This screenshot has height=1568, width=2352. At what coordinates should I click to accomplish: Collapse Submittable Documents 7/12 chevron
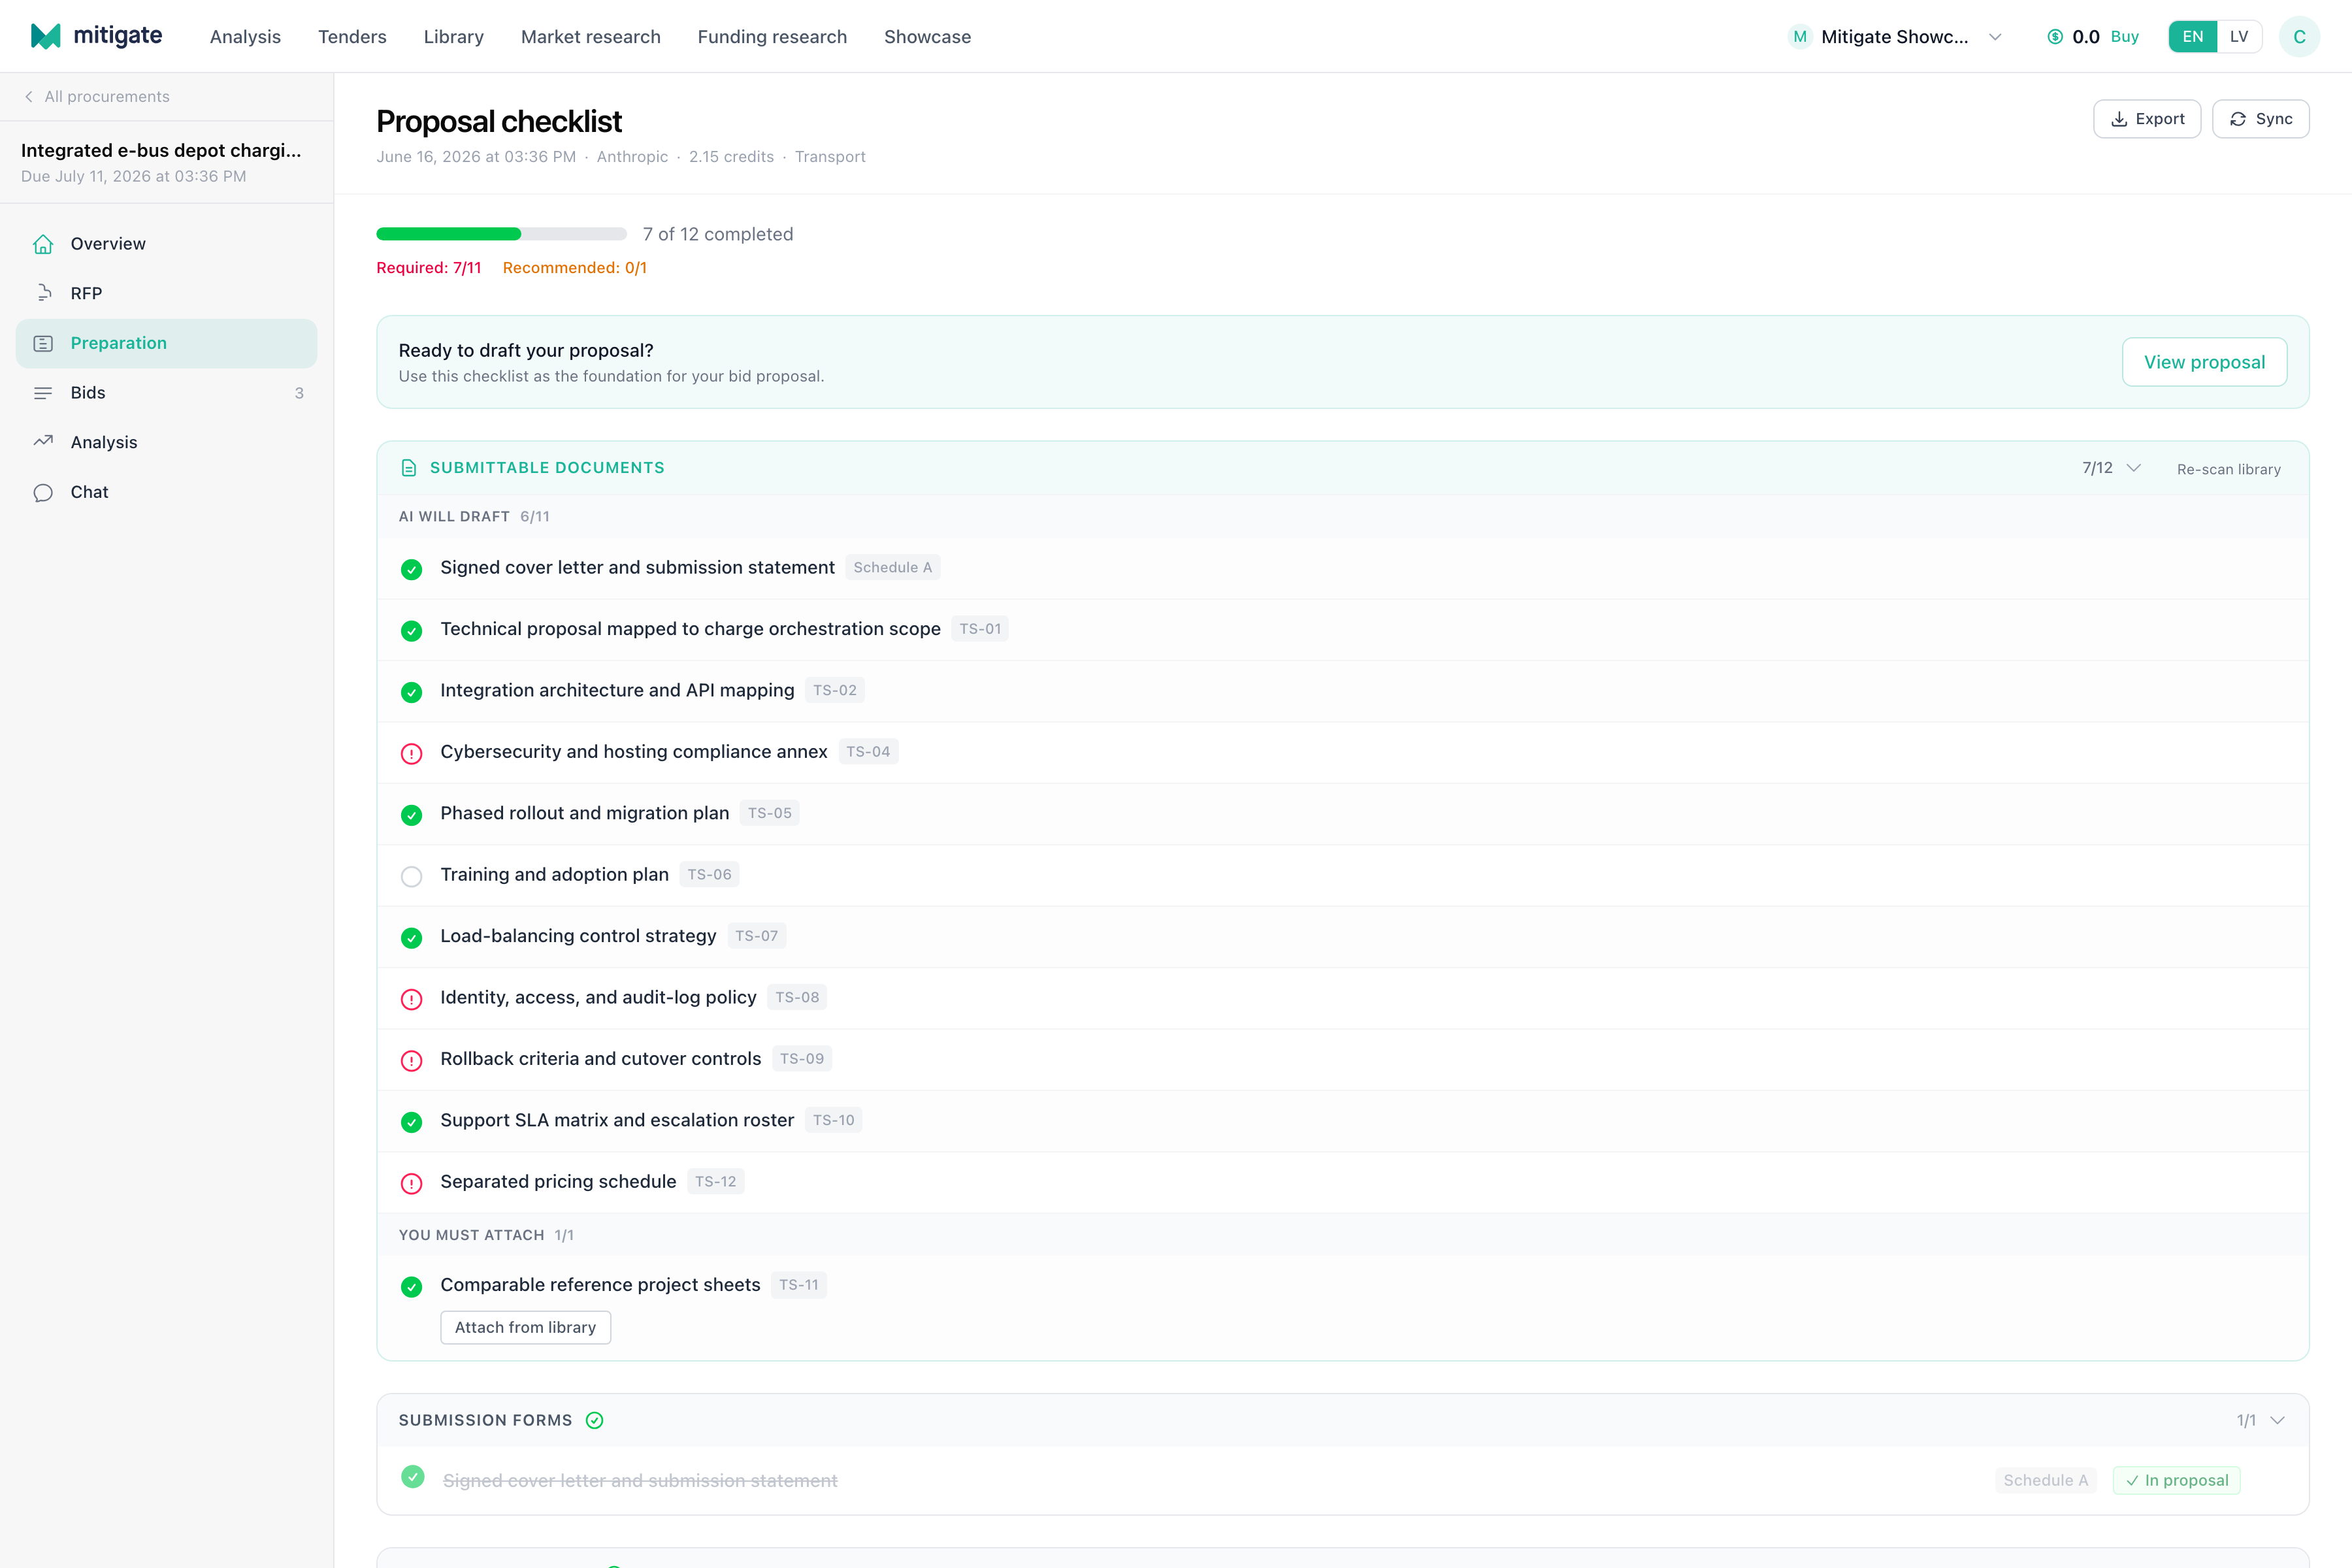pos(2134,468)
